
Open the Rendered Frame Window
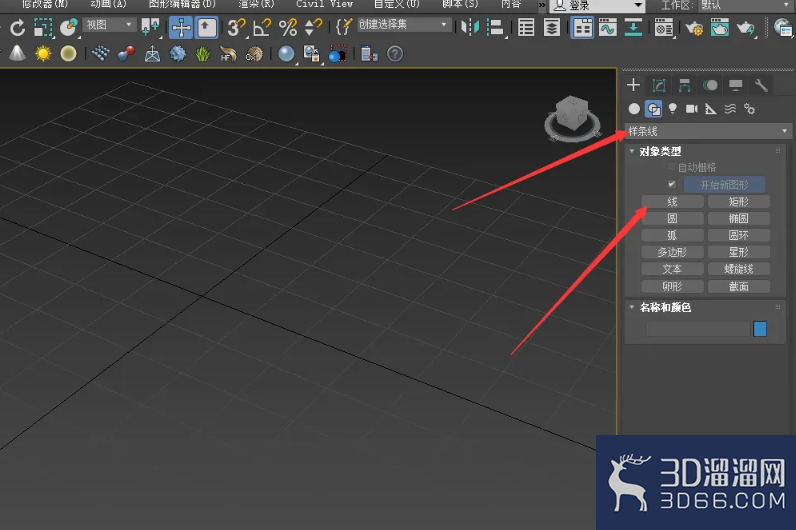[x=719, y=28]
